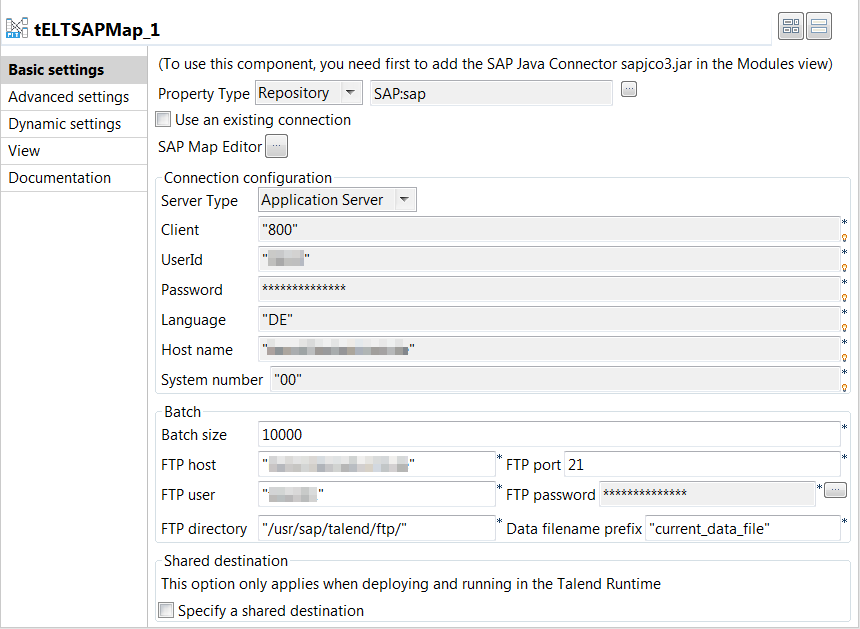The image size is (860, 629).
Task: Click the lightbulb hint beside the UserId field
Action: (x=845, y=268)
